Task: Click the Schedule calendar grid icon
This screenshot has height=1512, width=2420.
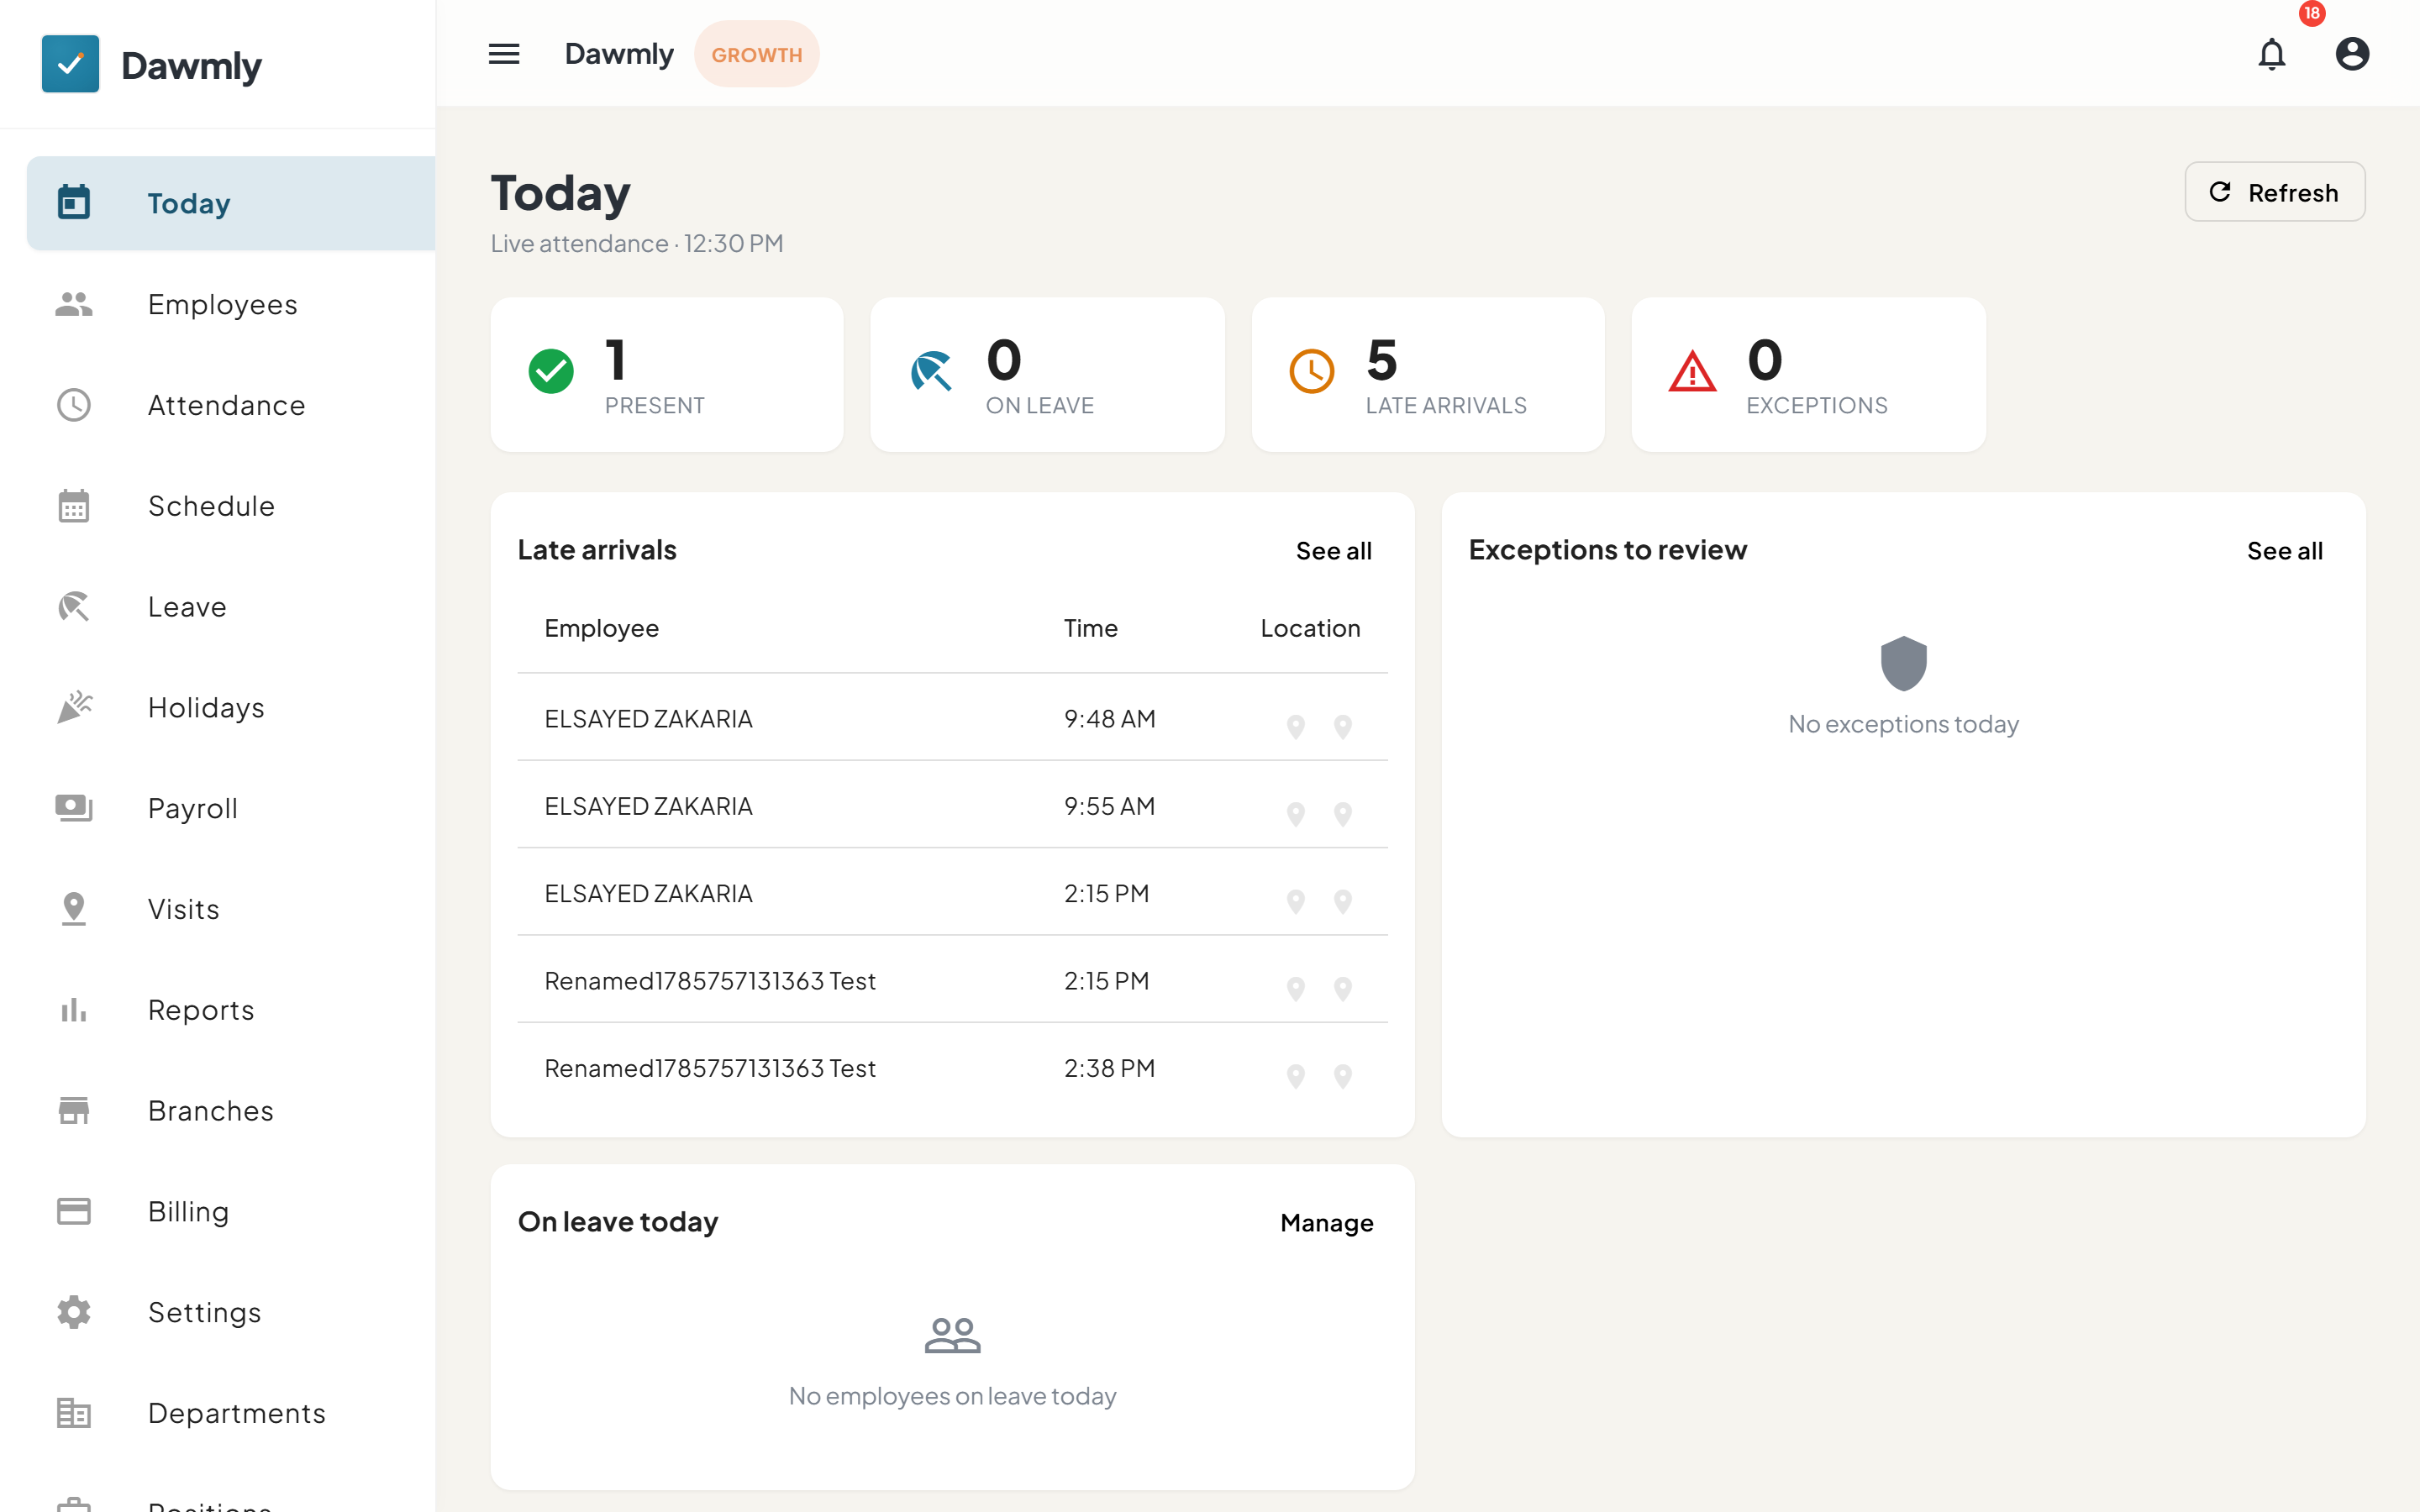Action: click(x=74, y=506)
